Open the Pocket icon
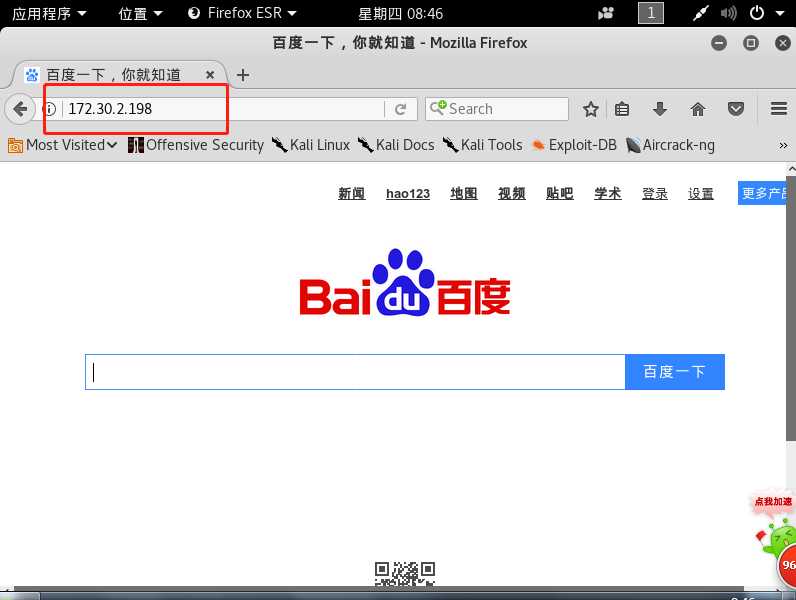The height and width of the screenshot is (600, 796). pos(736,109)
